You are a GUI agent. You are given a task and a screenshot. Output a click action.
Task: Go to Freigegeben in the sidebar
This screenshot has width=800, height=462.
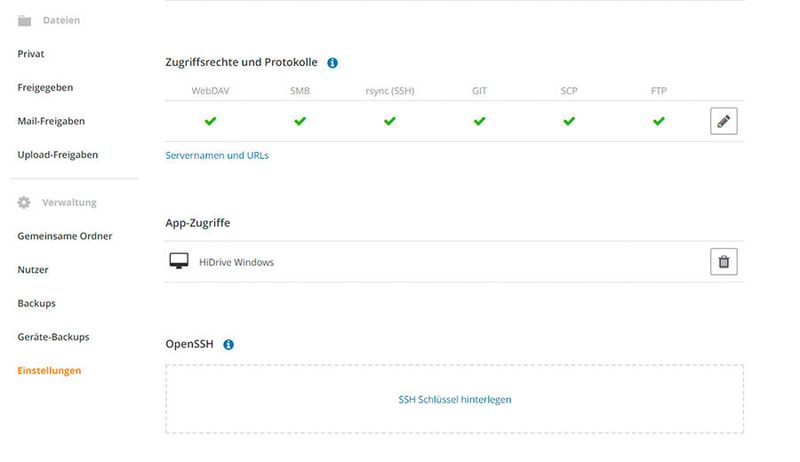coord(45,87)
